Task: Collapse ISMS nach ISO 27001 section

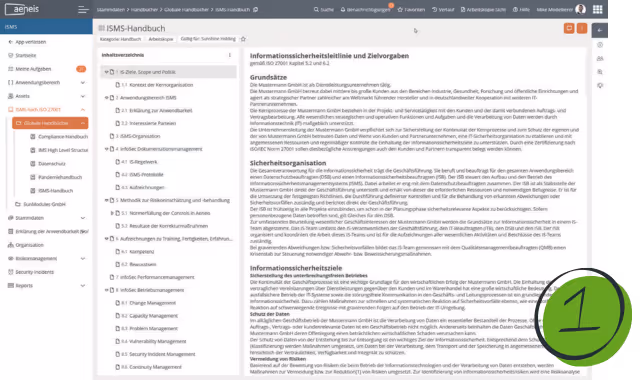Action: pyautogui.click(x=83, y=109)
